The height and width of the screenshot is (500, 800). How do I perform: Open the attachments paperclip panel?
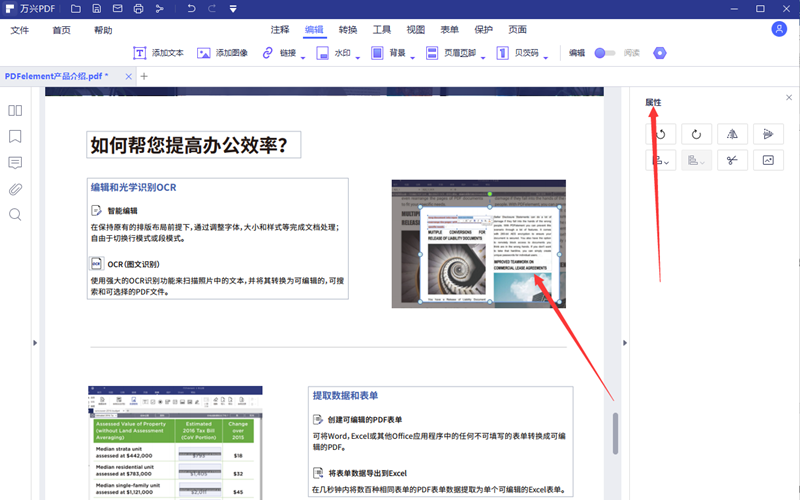(x=15, y=188)
